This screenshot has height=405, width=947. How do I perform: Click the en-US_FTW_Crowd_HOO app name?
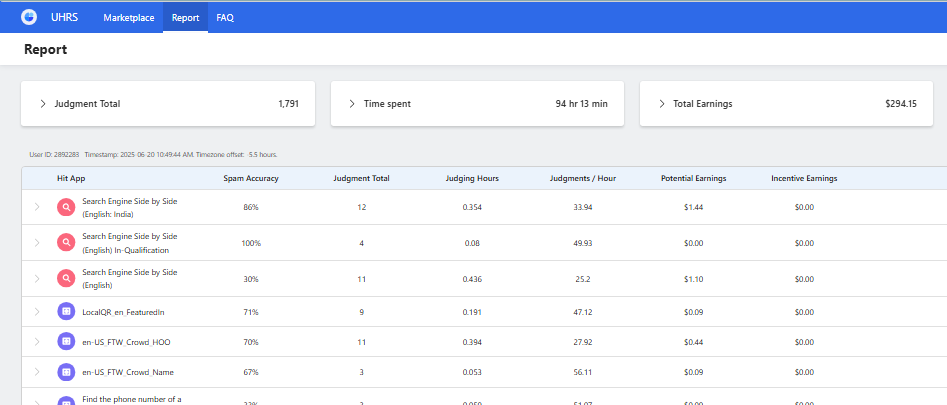[x=126, y=342]
